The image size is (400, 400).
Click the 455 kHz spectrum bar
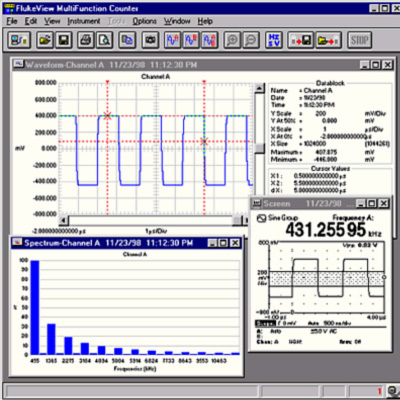(x=35, y=307)
